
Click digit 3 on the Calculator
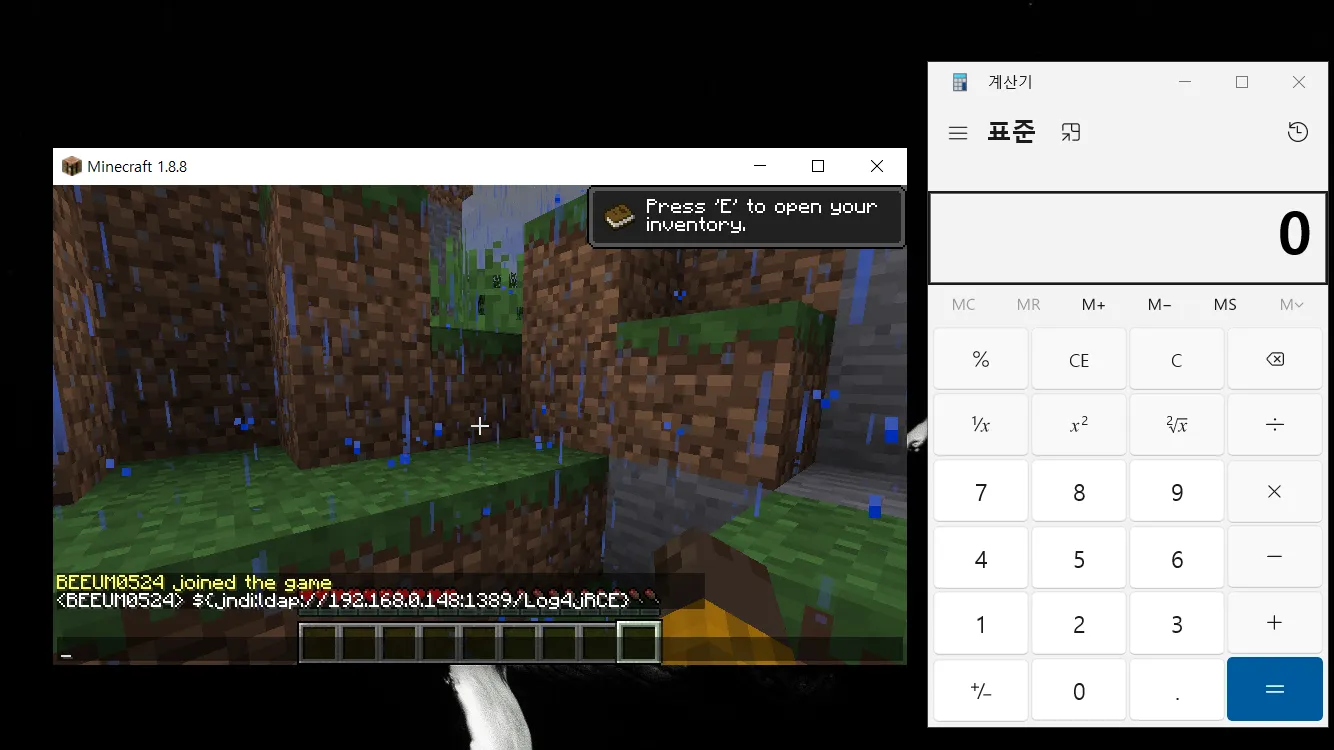coord(1177,623)
